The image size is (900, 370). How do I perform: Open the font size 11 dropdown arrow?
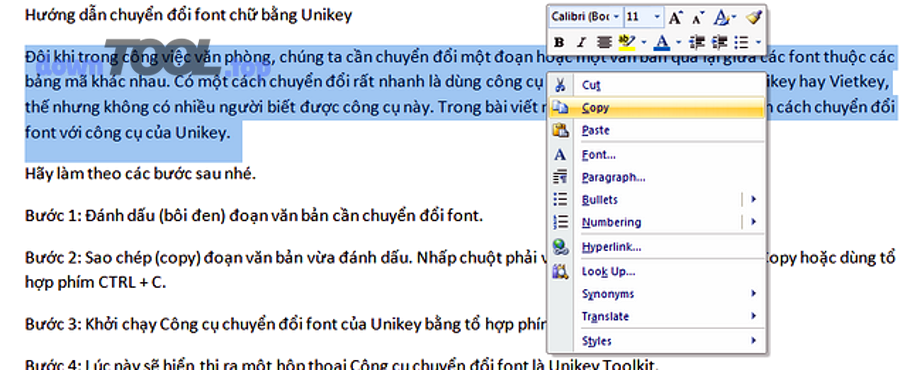pos(657,17)
